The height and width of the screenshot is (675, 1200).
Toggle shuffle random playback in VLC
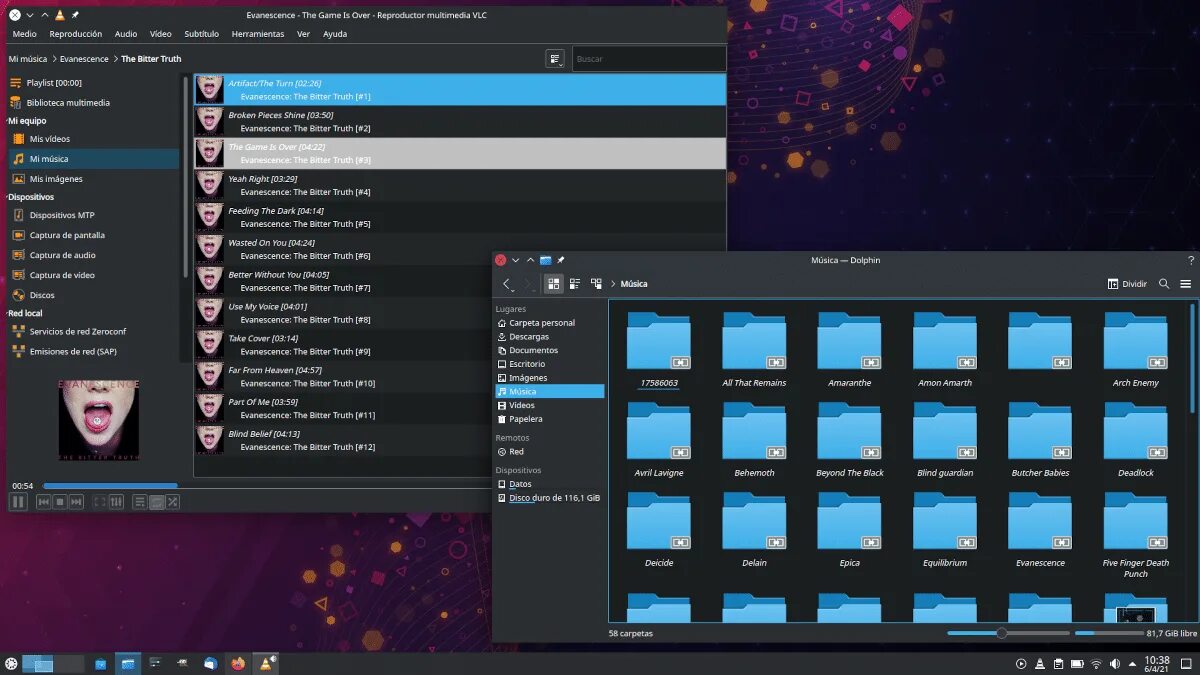pyautogui.click(x=173, y=502)
